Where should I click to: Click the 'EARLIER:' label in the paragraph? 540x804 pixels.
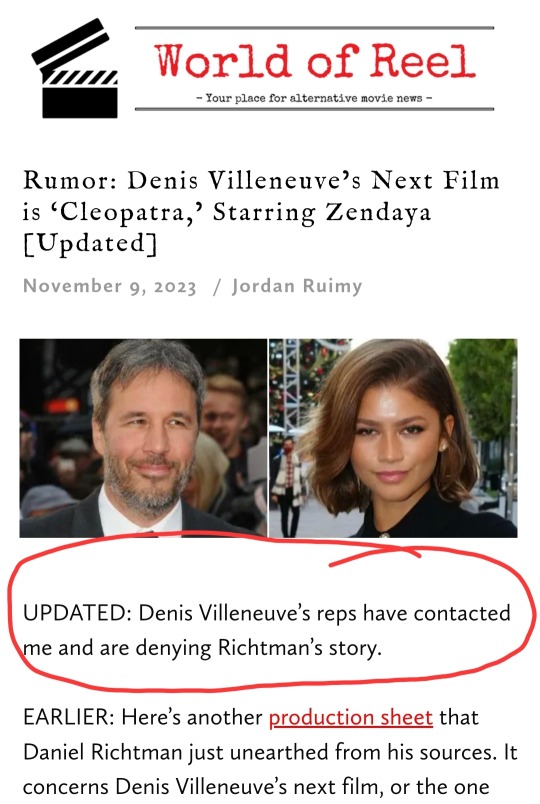tap(69, 717)
